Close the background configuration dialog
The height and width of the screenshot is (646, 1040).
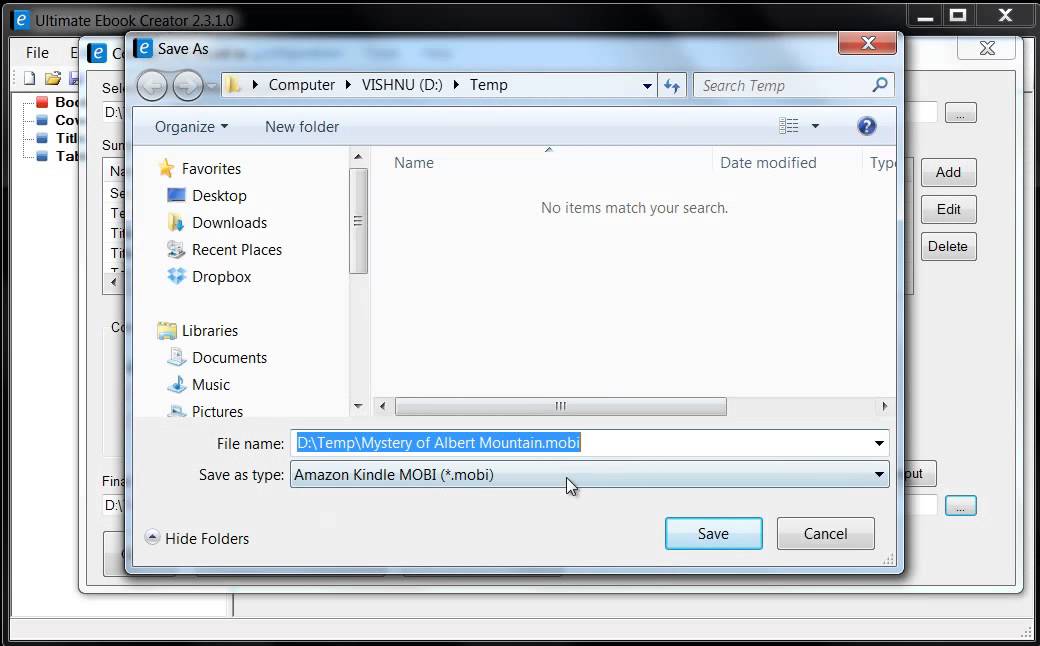point(986,48)
